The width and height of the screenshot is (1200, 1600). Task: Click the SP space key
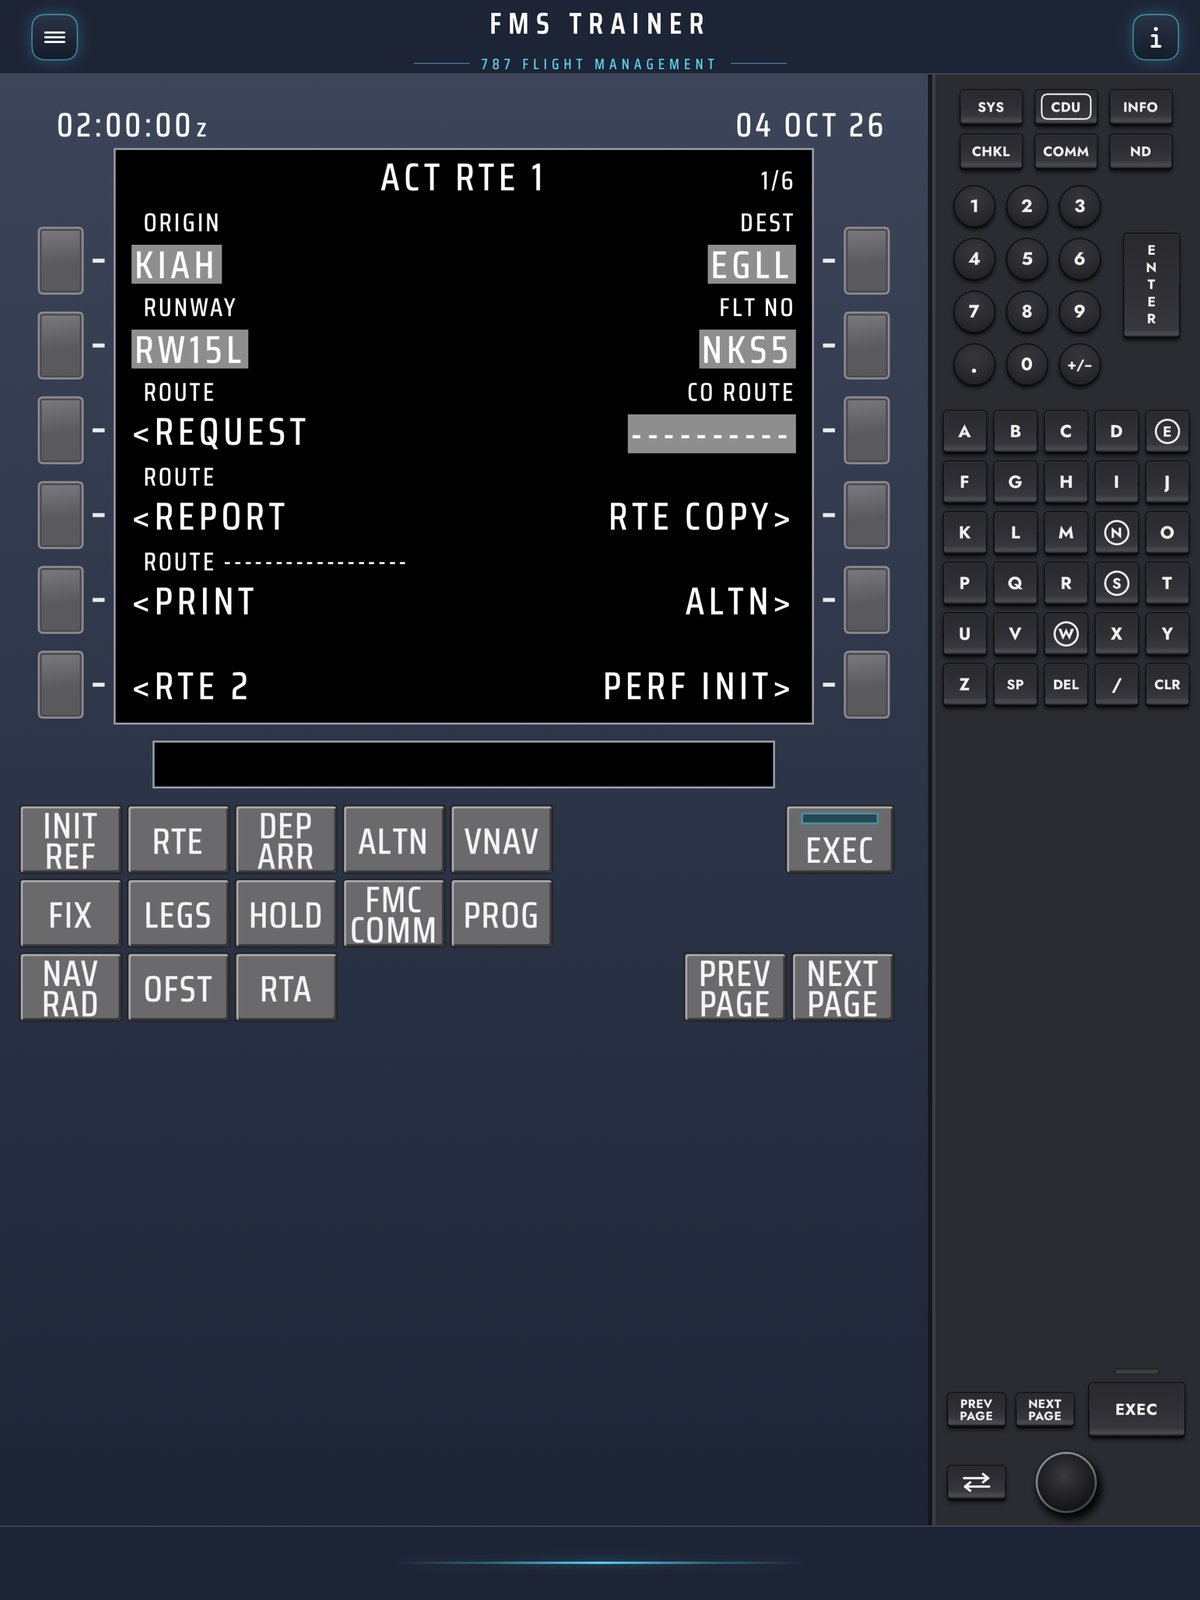[x=1015, y=685]
